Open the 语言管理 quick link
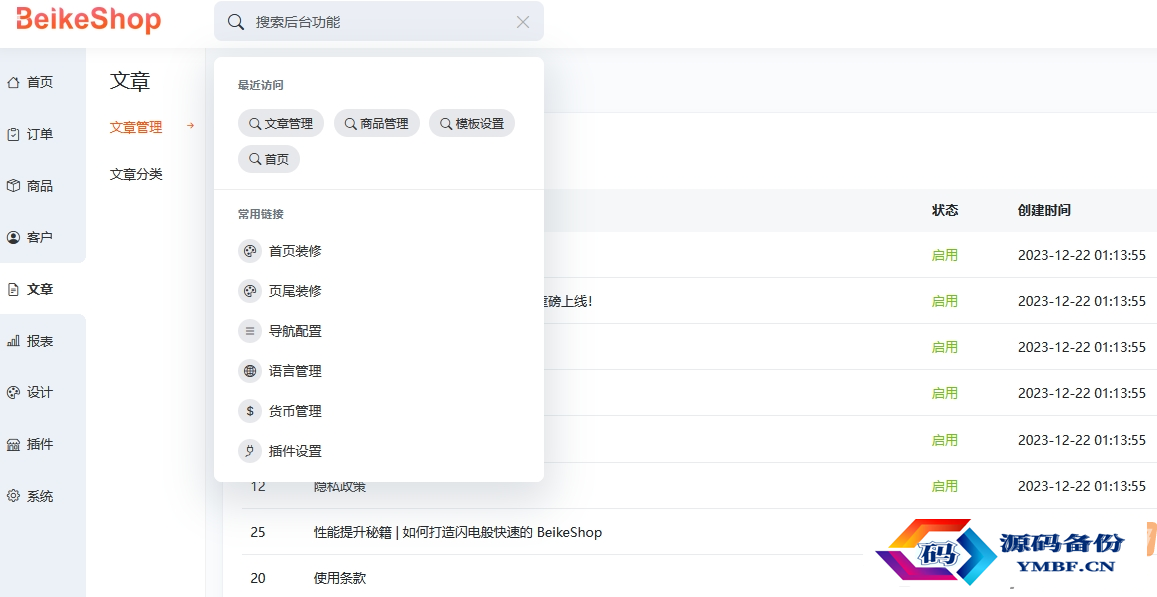1157x597 pixels. pos(295,371)
